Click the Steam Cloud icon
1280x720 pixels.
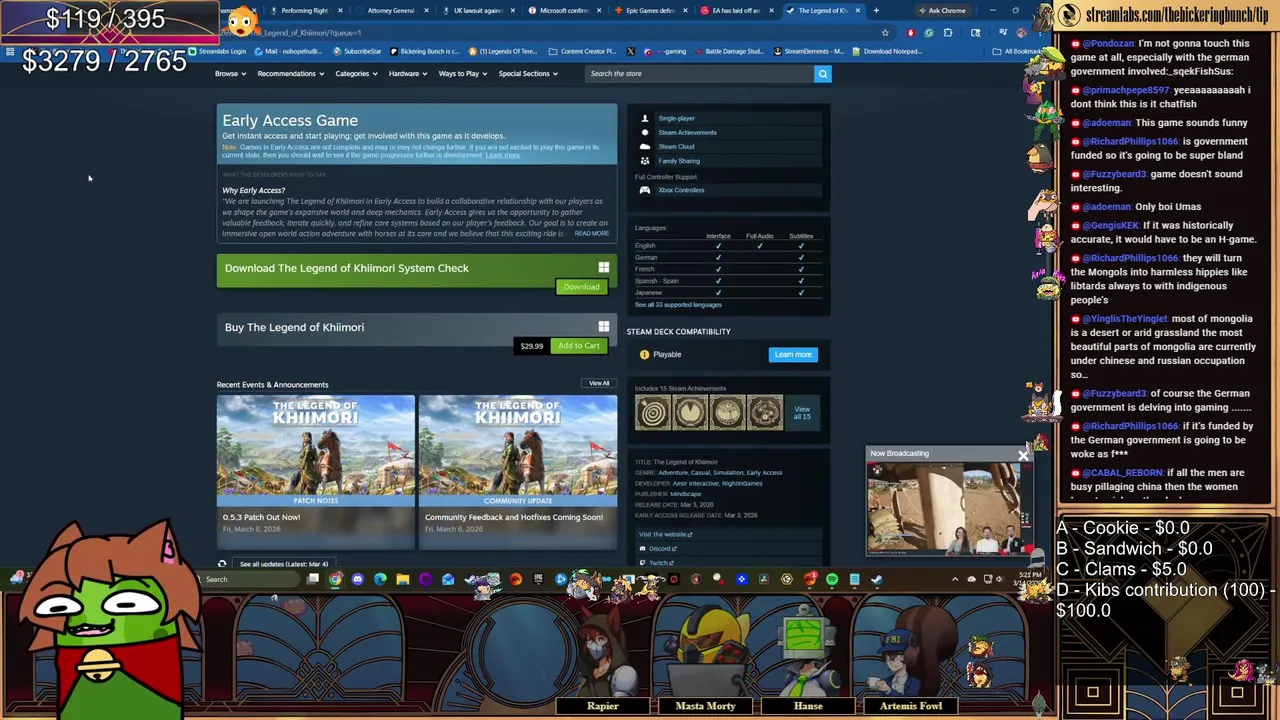pos(644,146)
